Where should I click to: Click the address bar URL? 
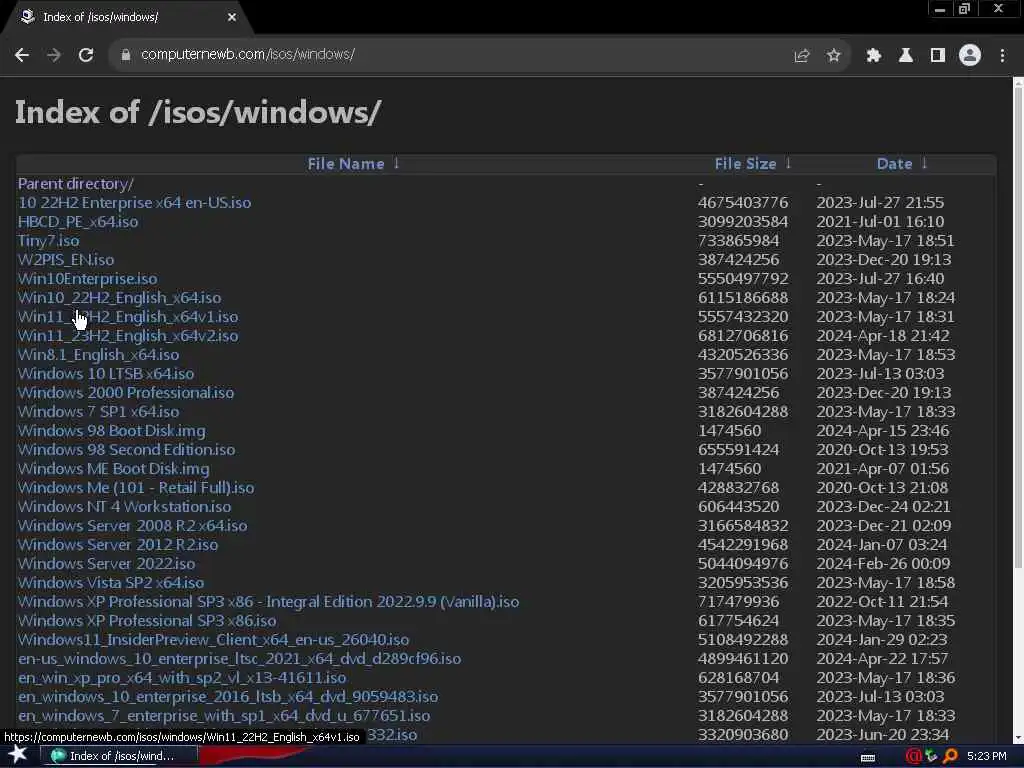point(248,55)
